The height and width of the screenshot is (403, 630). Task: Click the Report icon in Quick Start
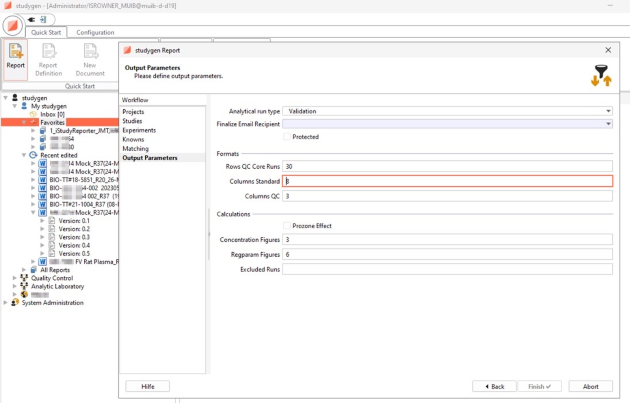point(16,56)
